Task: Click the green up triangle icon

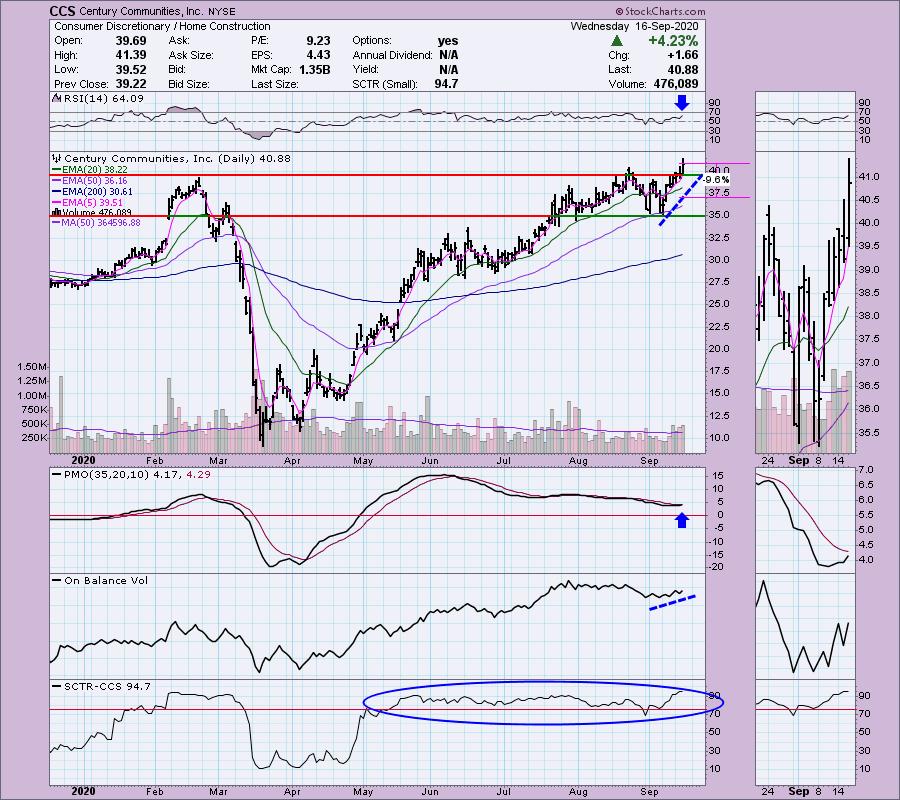Action: (616, 41)
